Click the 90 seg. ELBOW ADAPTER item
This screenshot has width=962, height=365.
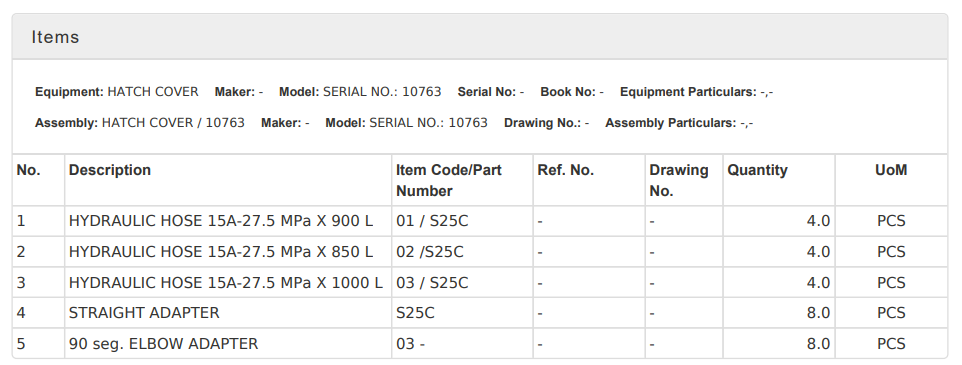pos(163,344)
